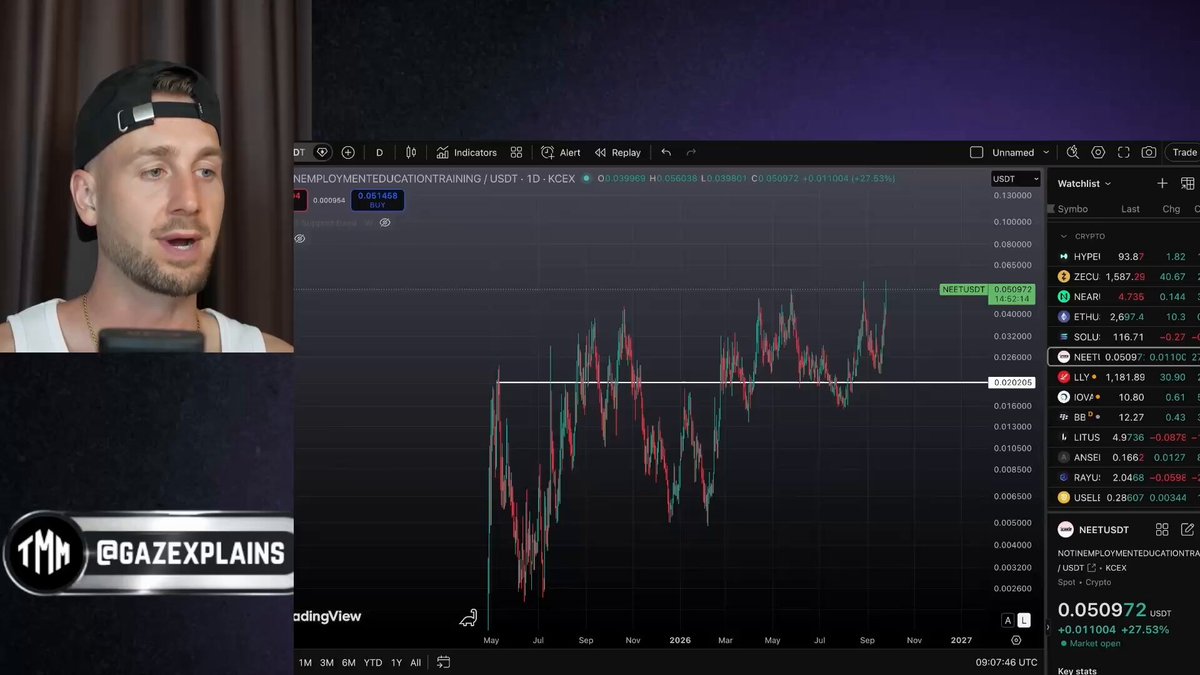Select the 1Y time range
The image size is (1200, 675).
[396, 662]
